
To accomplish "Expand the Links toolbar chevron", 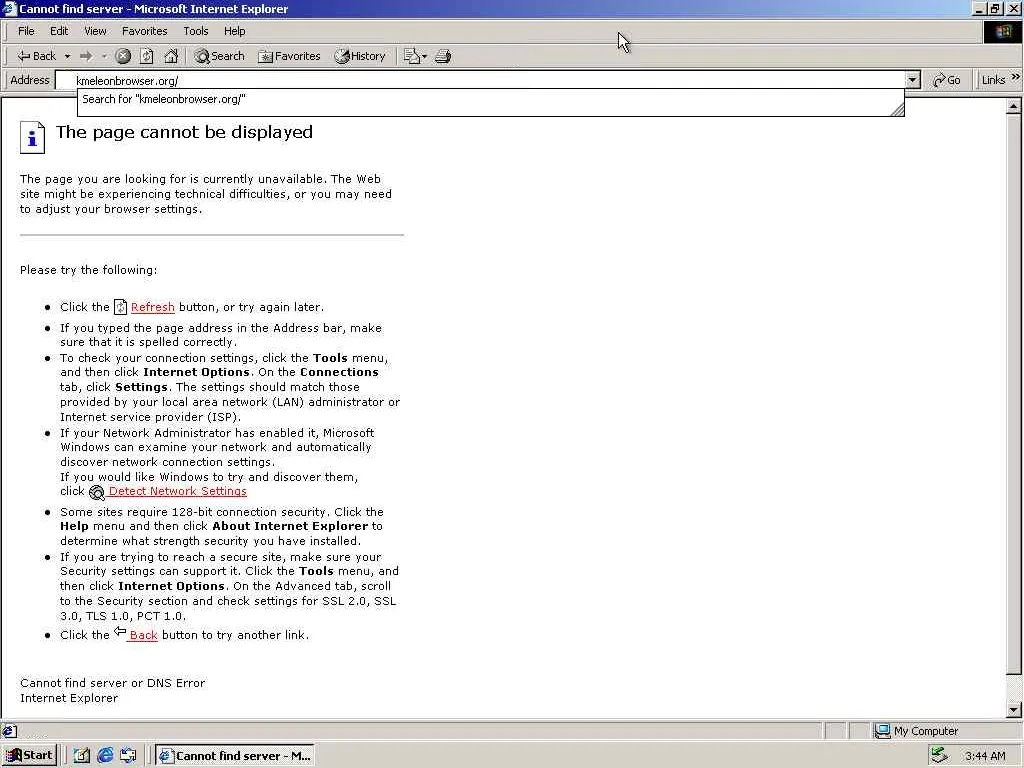I will [1016, 77].
